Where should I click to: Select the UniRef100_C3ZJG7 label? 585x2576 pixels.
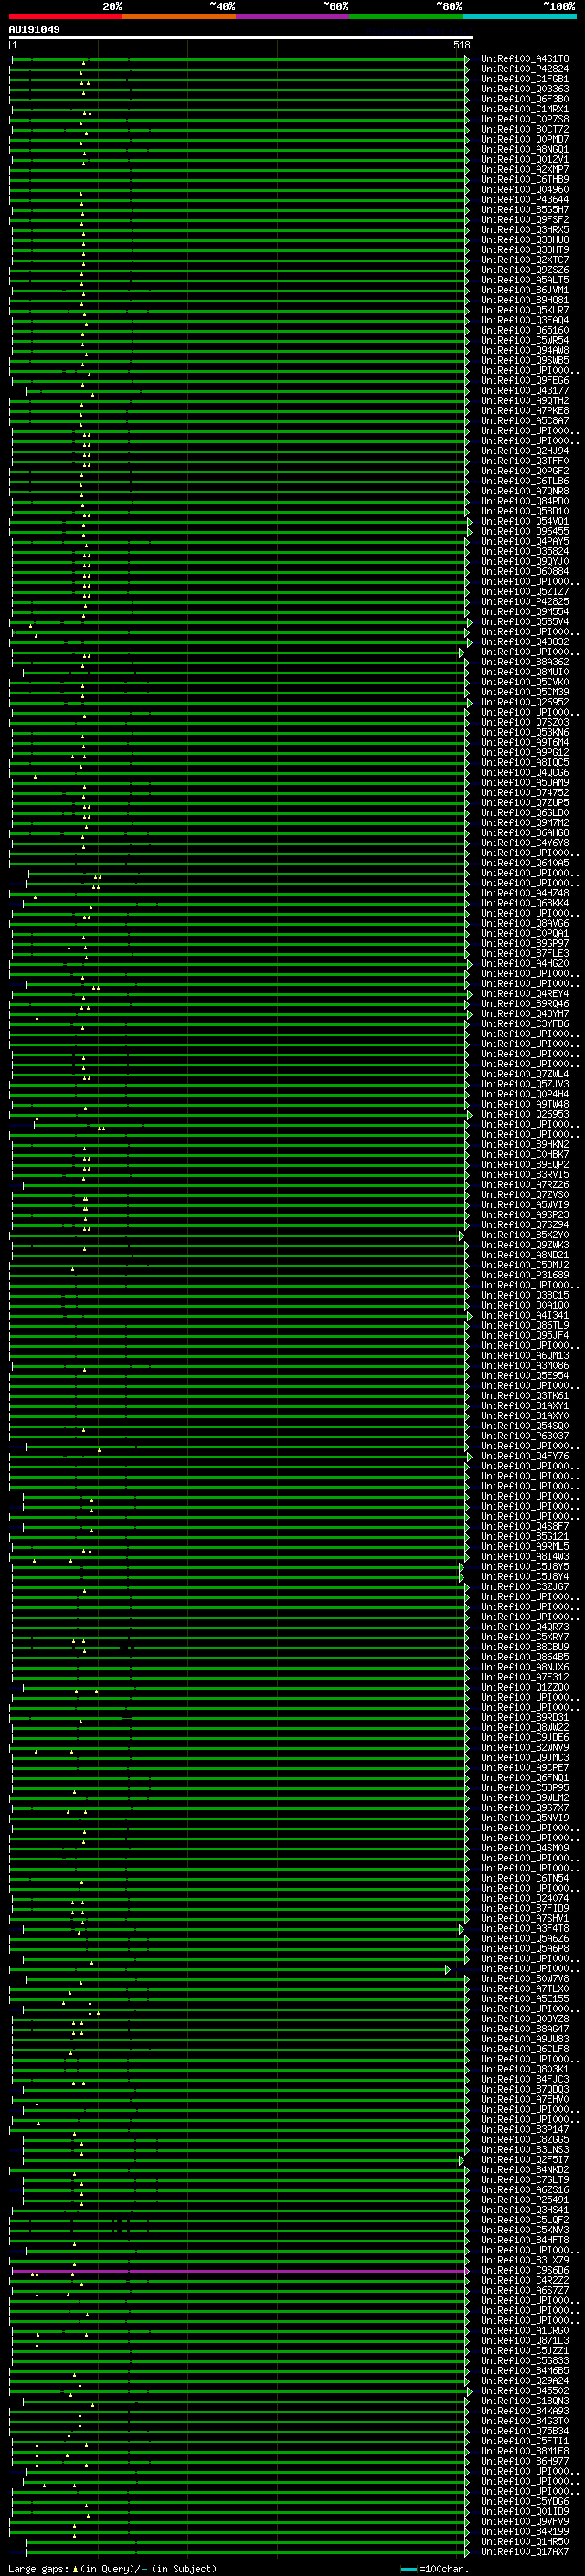pyautogui.click(x=525, y=1587)
